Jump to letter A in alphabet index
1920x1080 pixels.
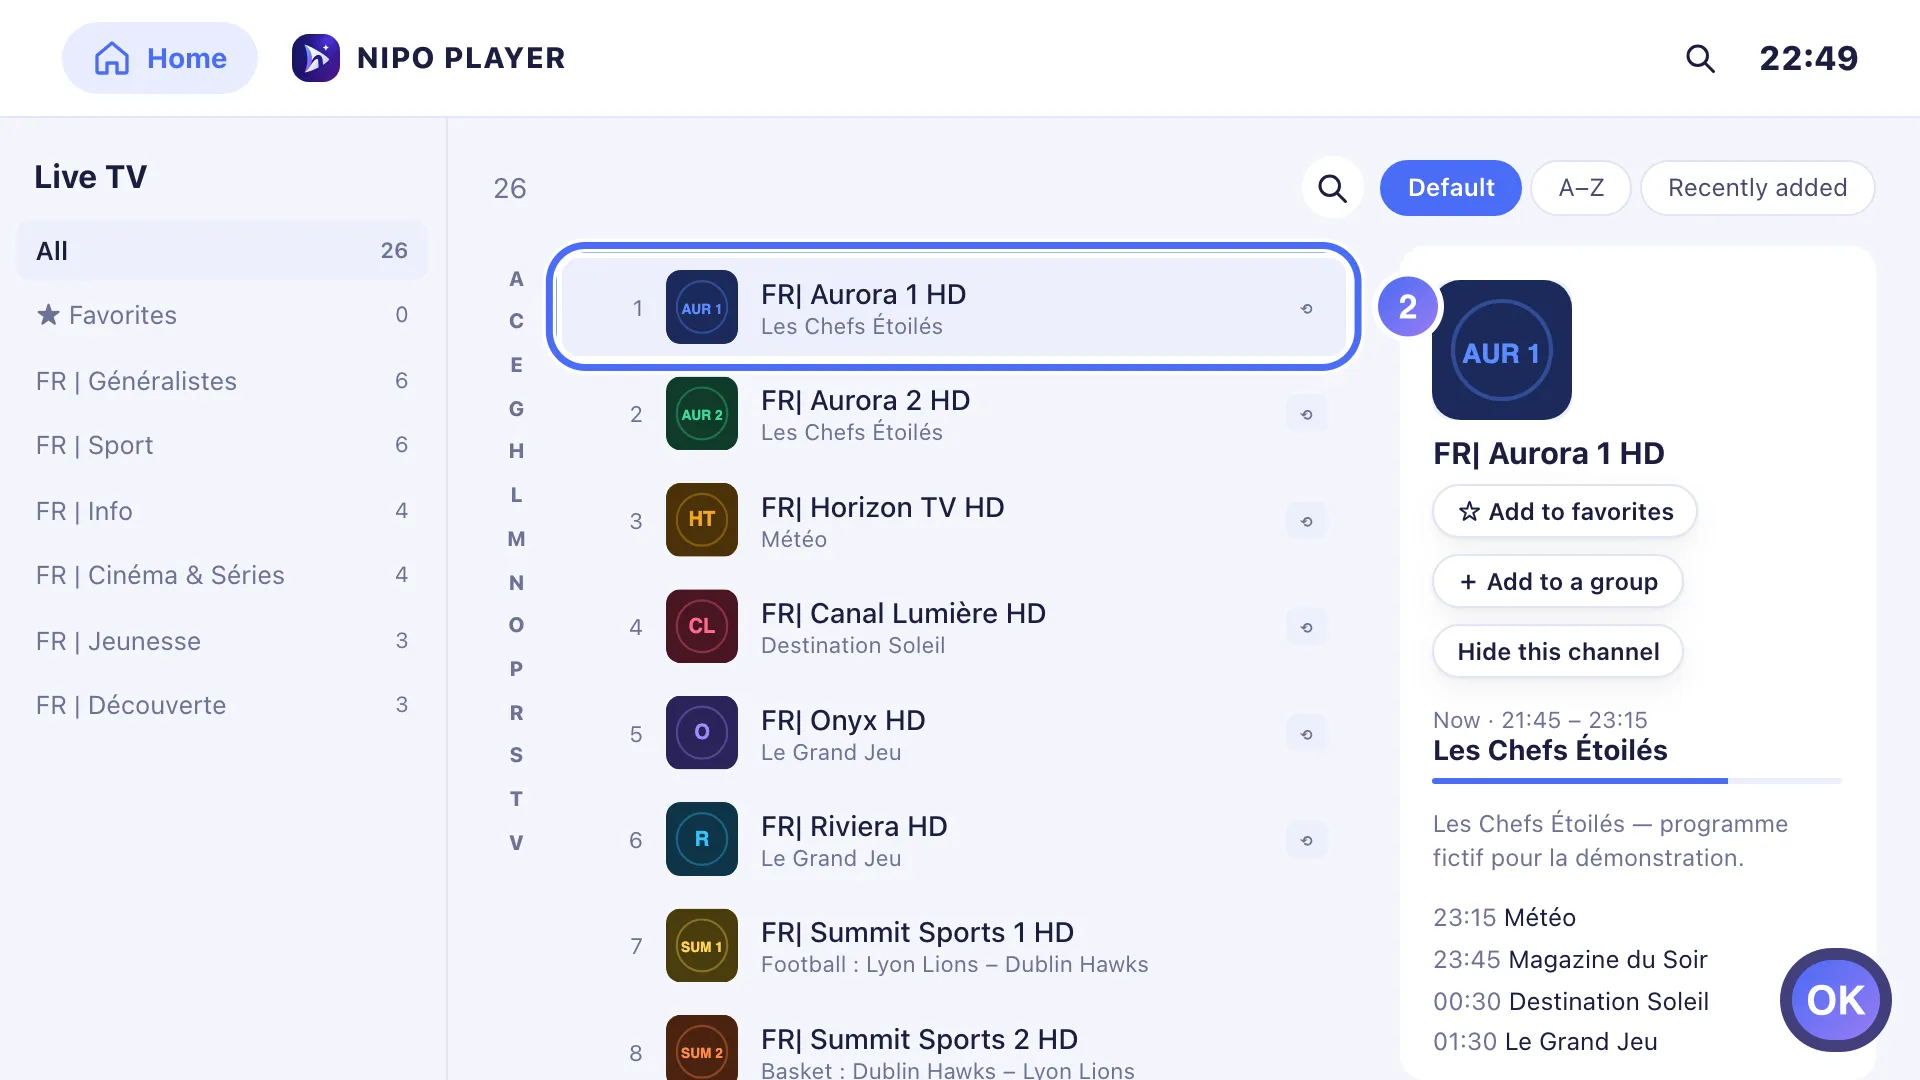coord(516,279)
